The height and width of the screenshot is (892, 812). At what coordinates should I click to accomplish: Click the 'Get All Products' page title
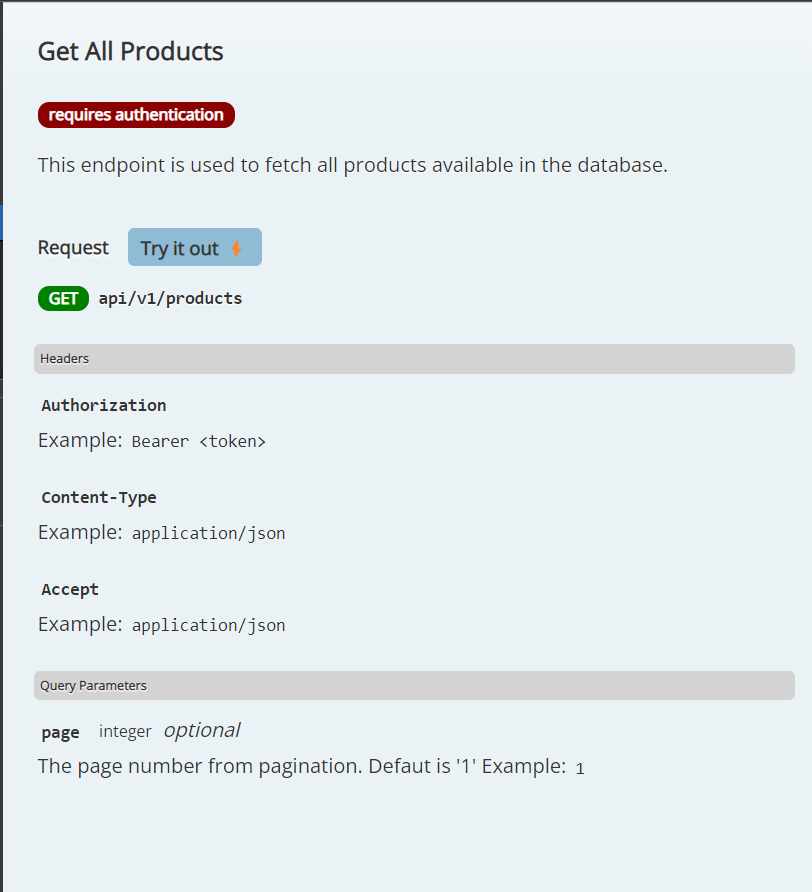pyautogui.click(x=130, y=51)
